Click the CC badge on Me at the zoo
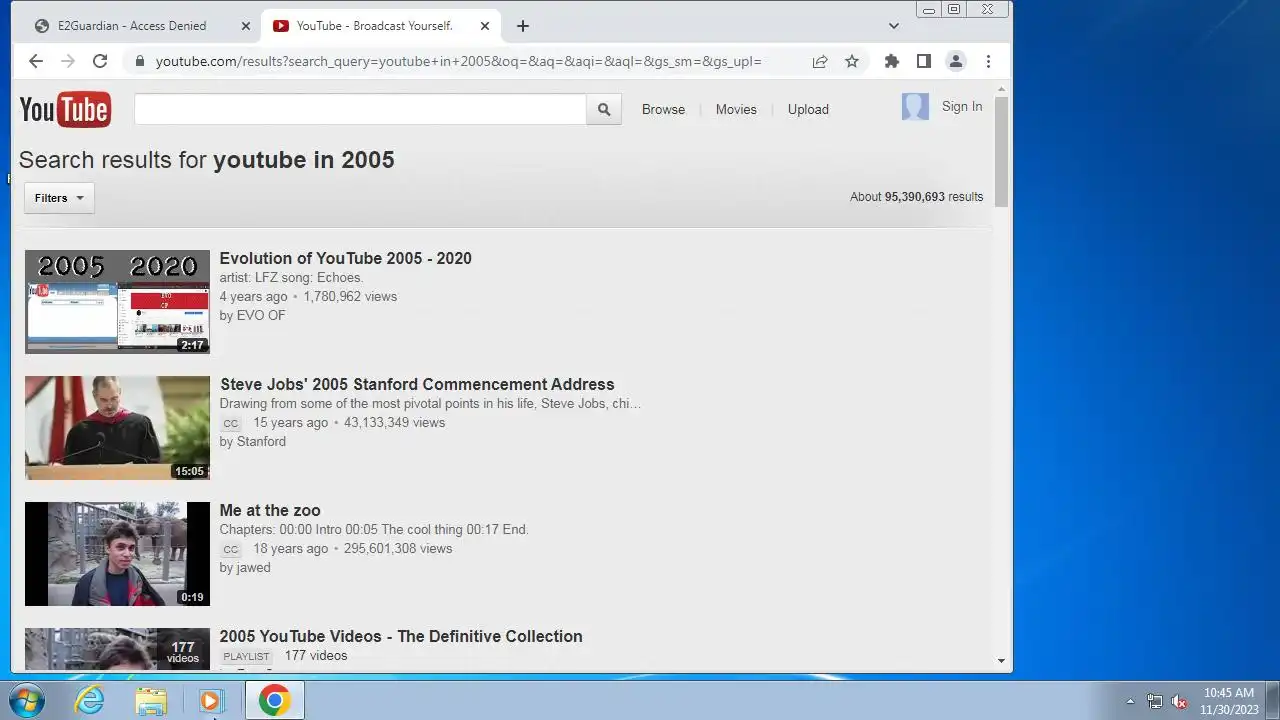The image size is (1280, 720). click(231, 549)
